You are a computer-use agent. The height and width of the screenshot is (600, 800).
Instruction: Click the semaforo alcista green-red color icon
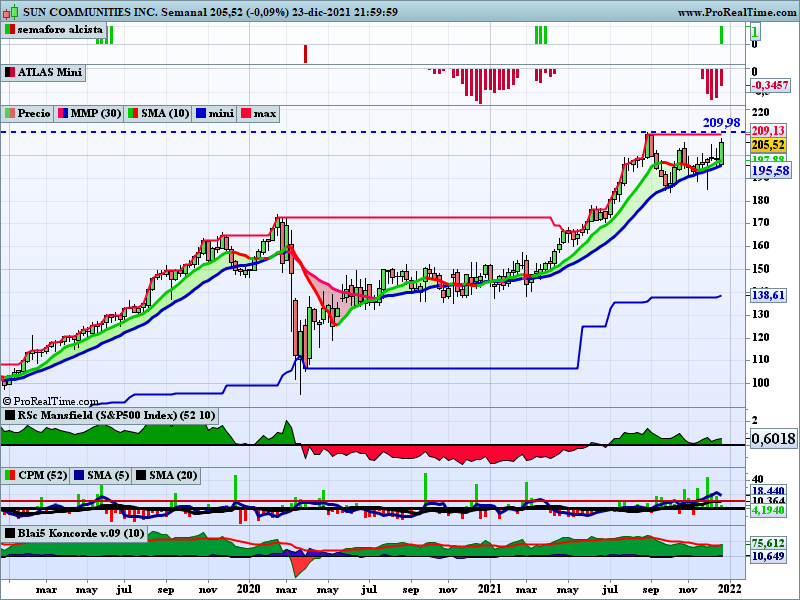tap(10, 30)
